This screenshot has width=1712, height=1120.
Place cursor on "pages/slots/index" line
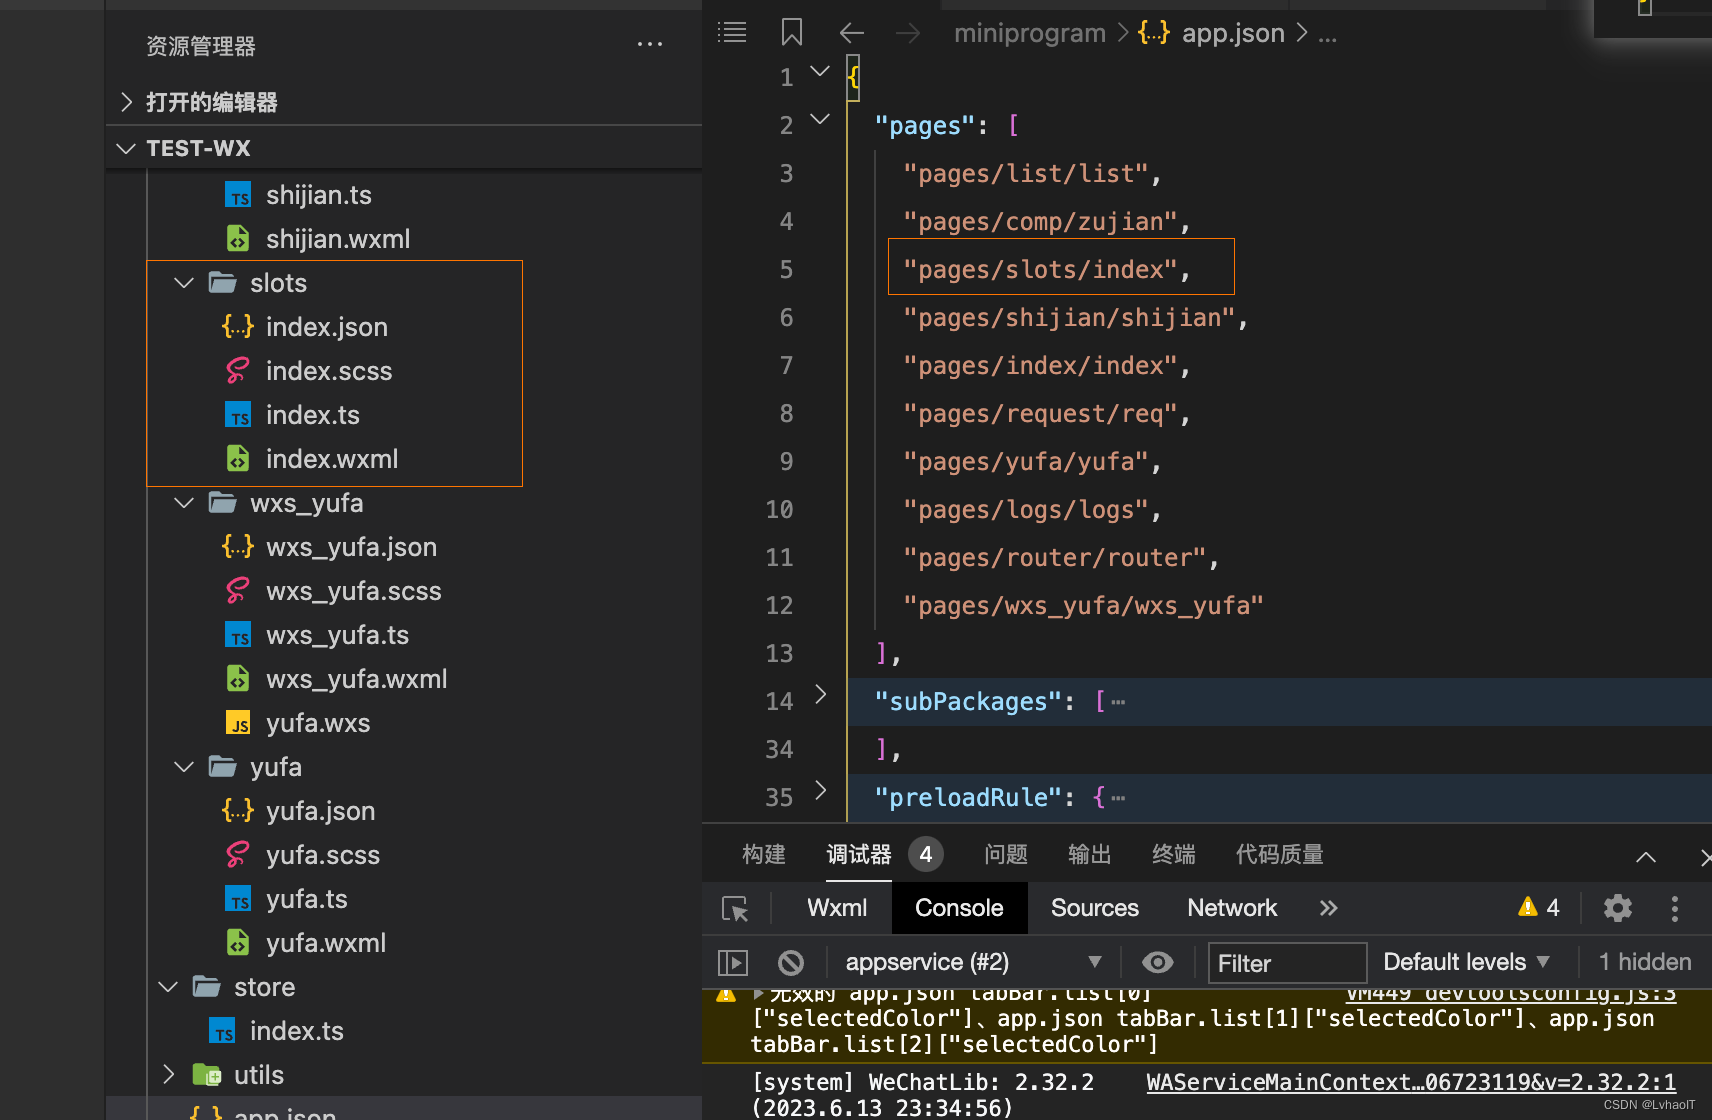pos(1047,269)
